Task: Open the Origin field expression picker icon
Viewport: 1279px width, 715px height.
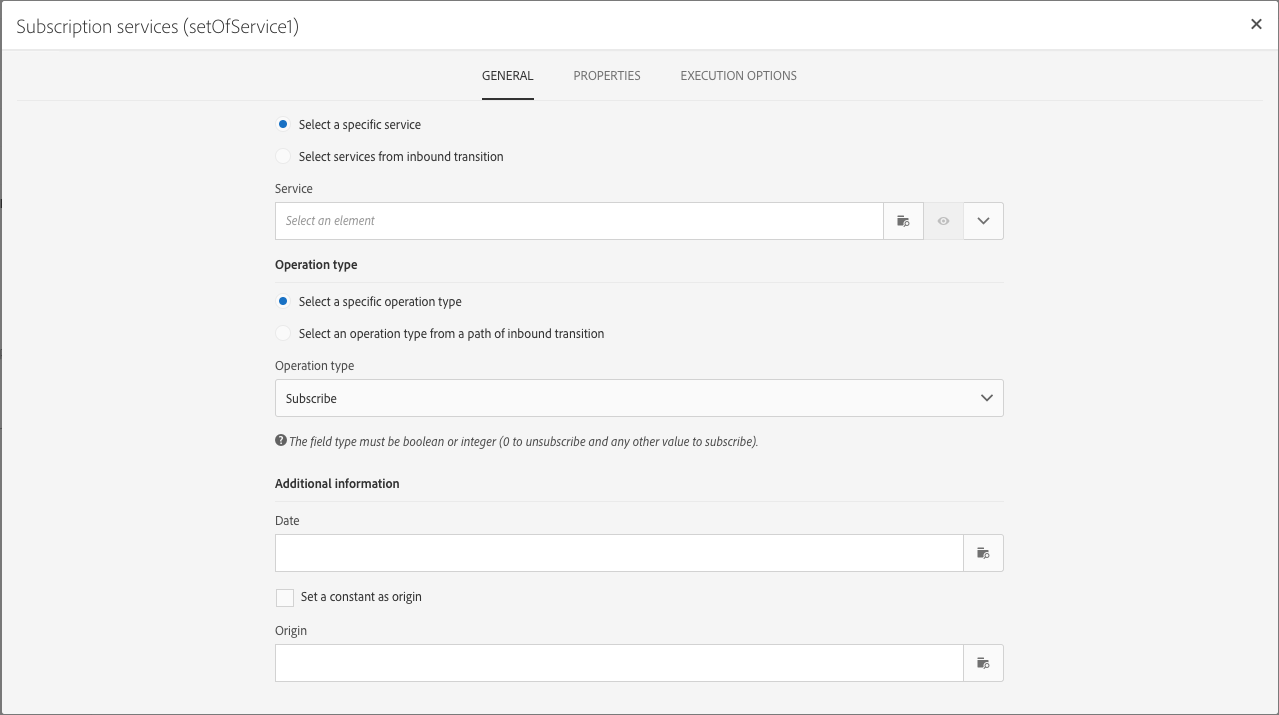Action: pyautogui.click(x=983, y=663)
